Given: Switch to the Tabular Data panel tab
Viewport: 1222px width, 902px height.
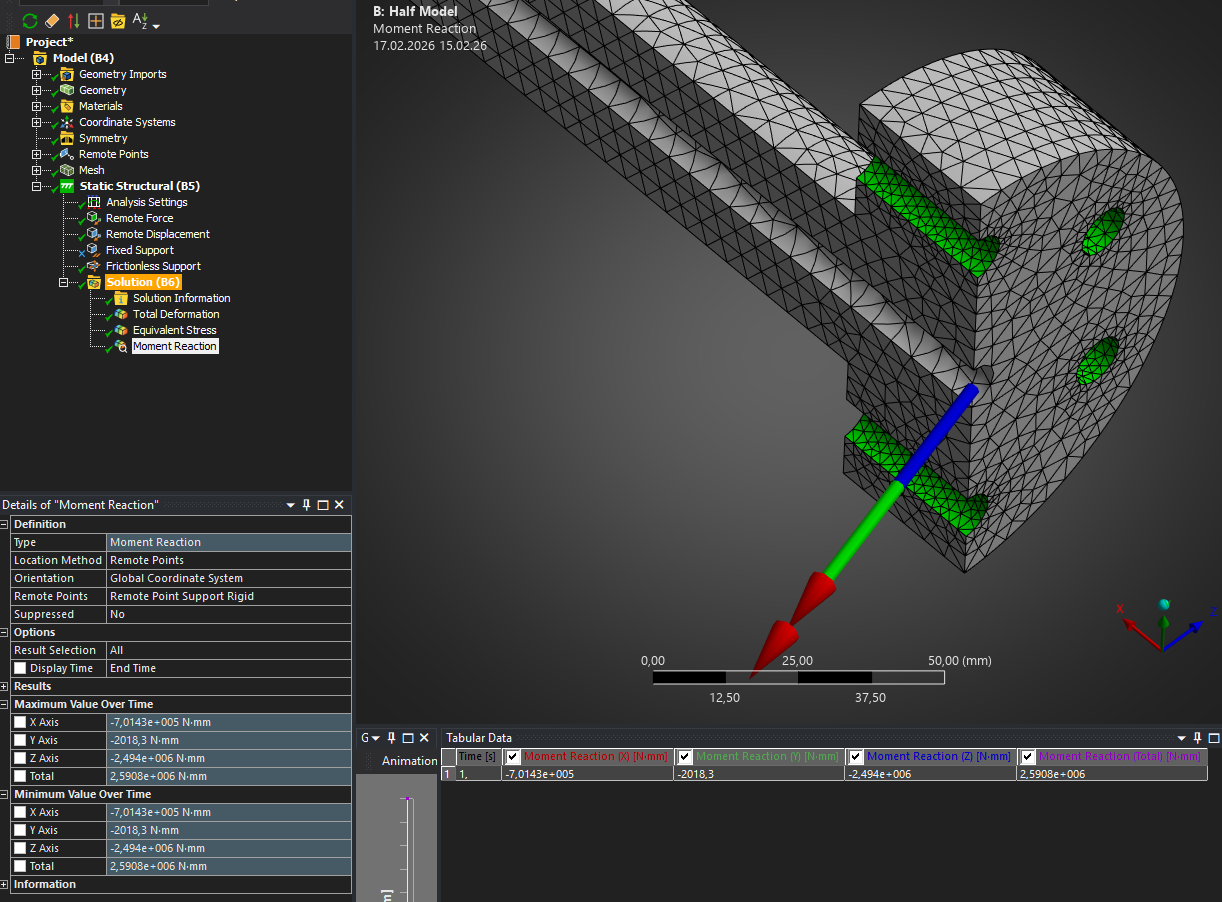Looking at the screenshot, I should [479, 738].
